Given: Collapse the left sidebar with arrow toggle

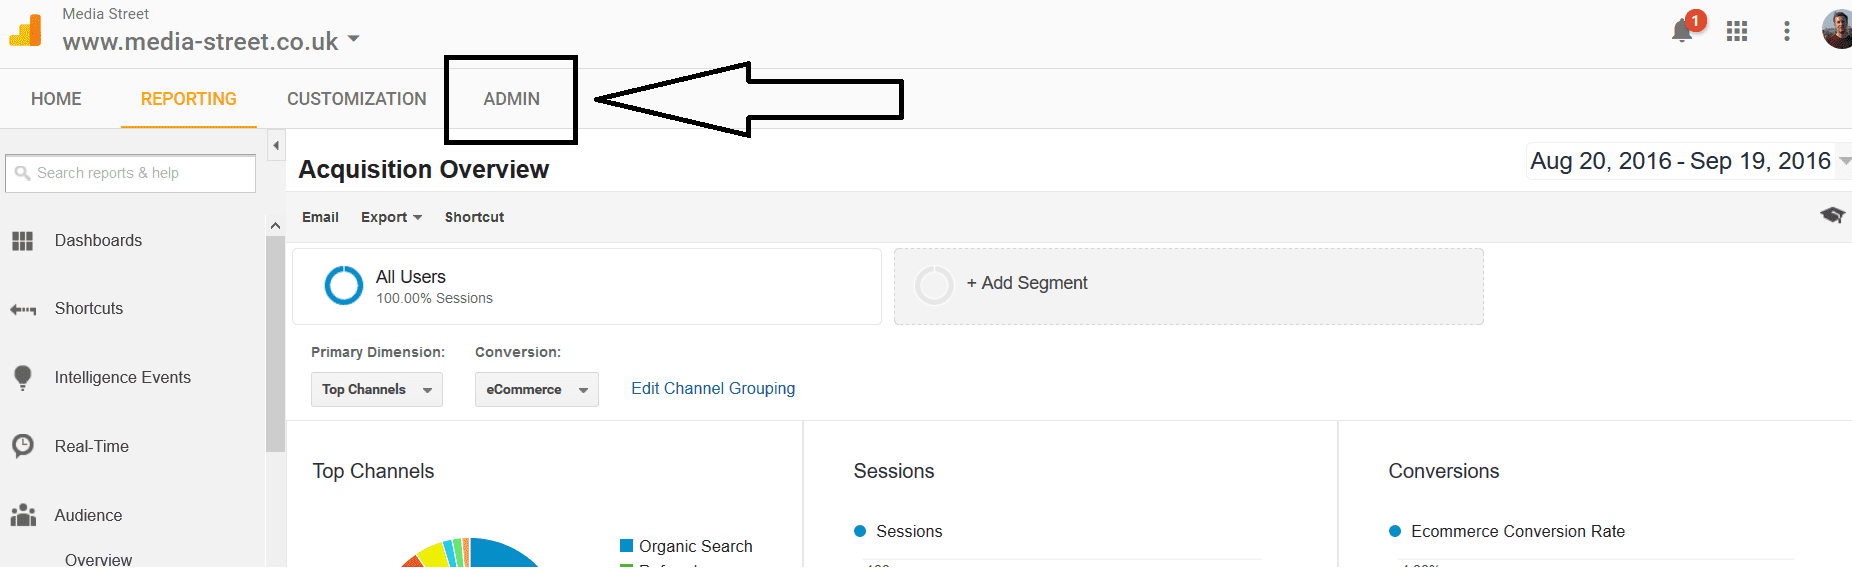Looking at the screenshot, I should pos(276,146).
